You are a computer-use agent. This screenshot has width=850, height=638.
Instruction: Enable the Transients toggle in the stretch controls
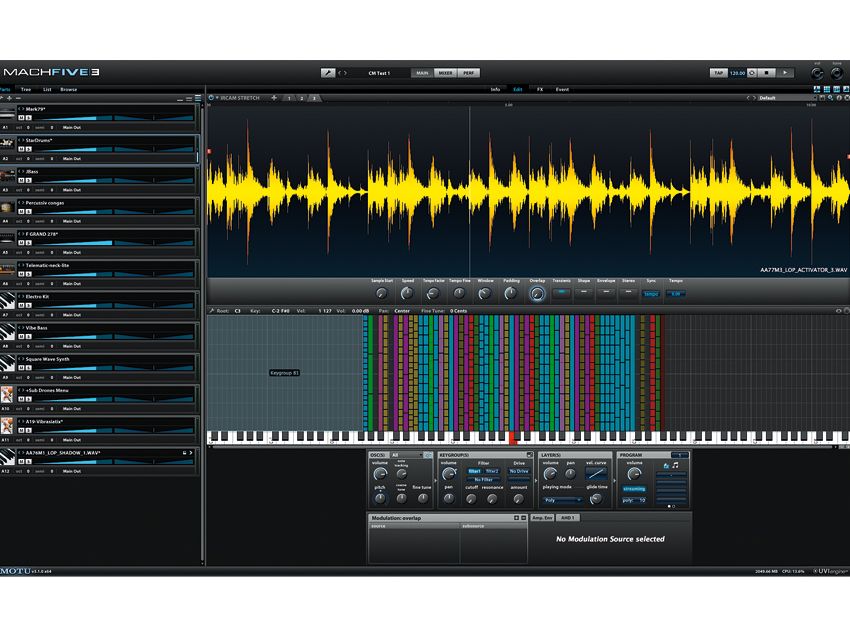[563, 291]
